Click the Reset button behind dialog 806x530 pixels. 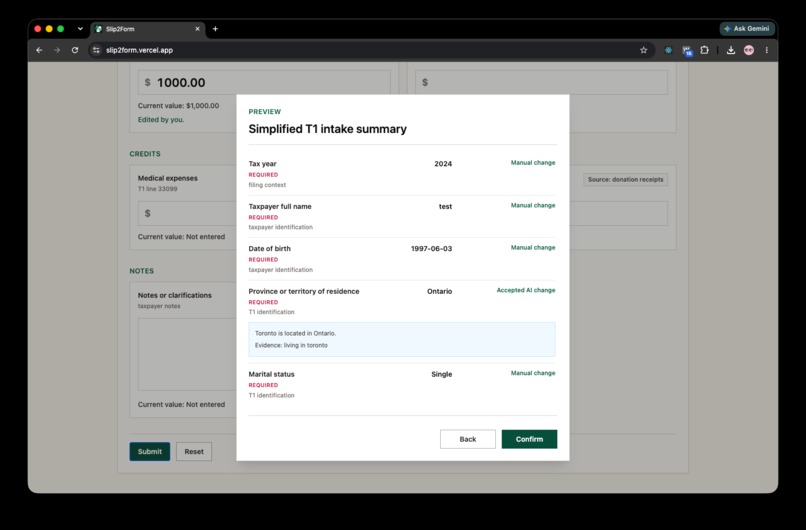[194, 451]
